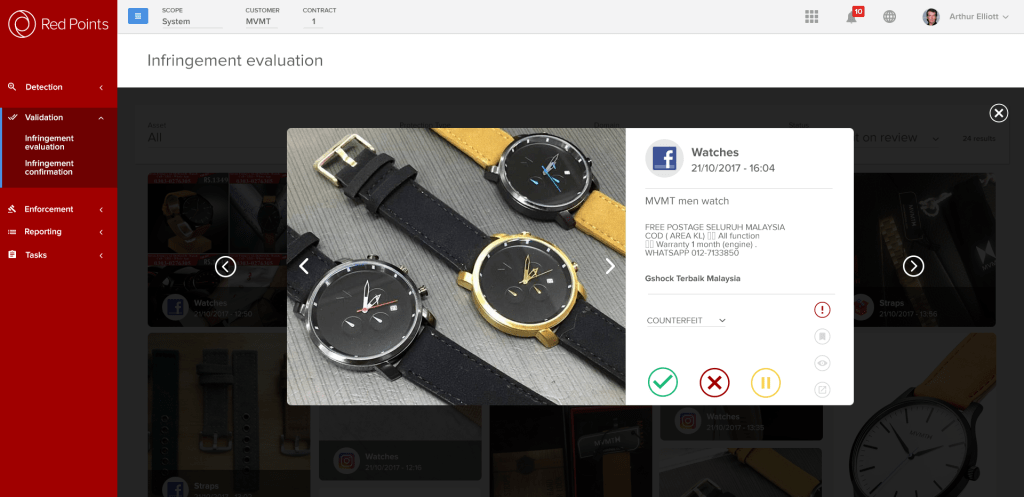The width and height of the screenshot is (1024, 497).
Task: Click the MVMT men watch title text
Action: 686,201
